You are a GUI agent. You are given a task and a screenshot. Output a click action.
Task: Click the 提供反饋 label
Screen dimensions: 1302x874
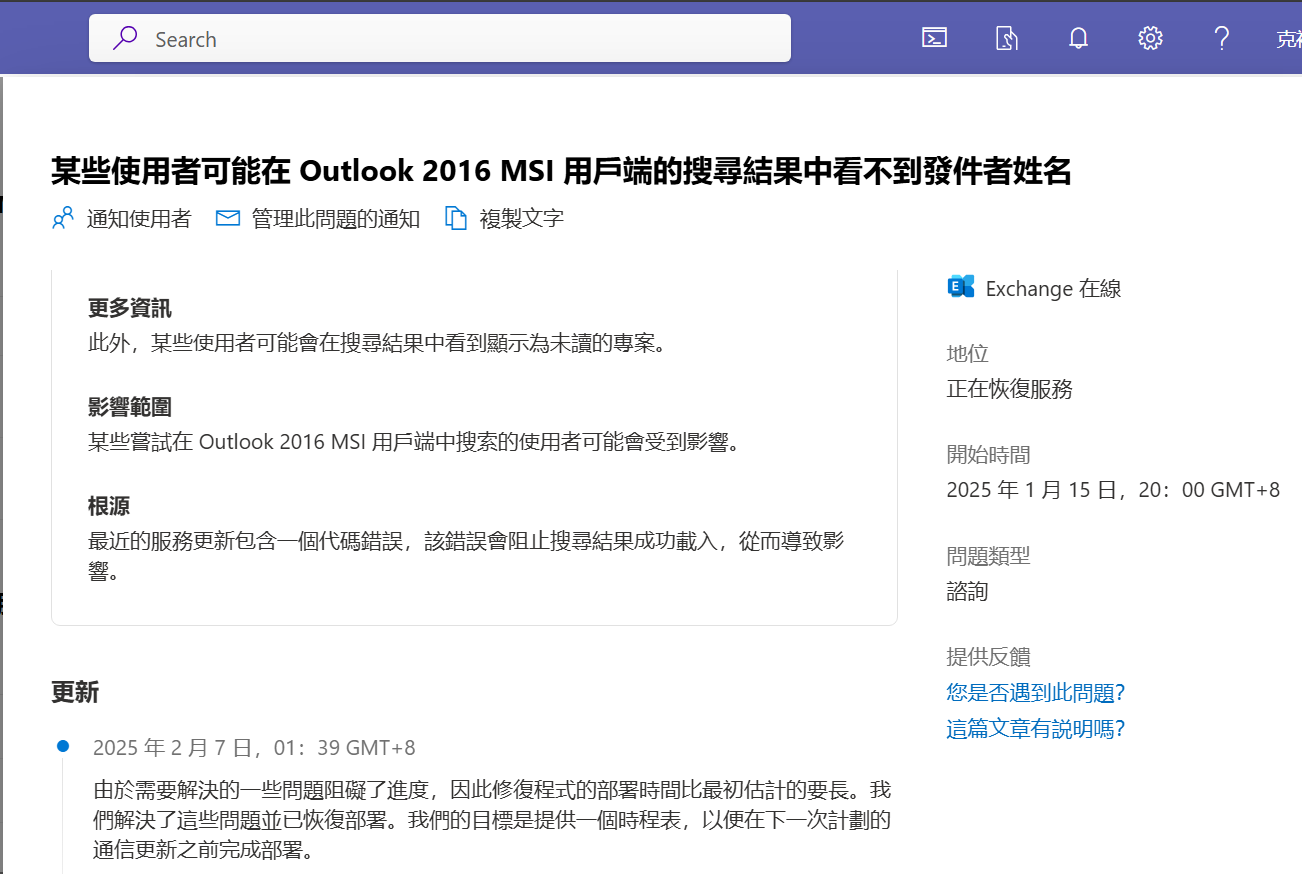click(x=988, y=656)
